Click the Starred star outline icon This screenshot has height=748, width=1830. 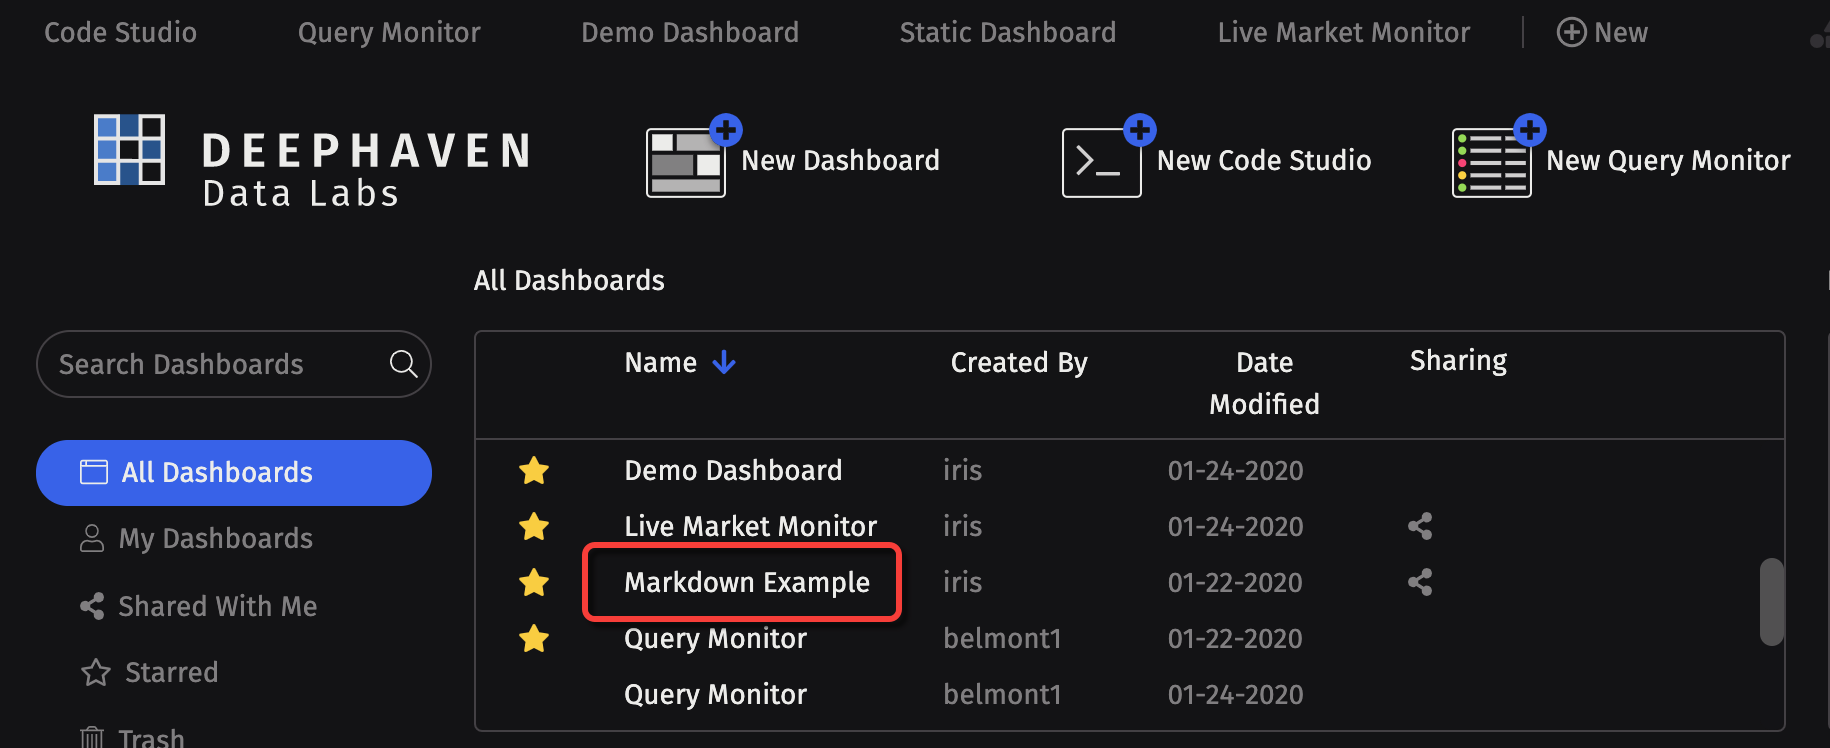[96, 672]
